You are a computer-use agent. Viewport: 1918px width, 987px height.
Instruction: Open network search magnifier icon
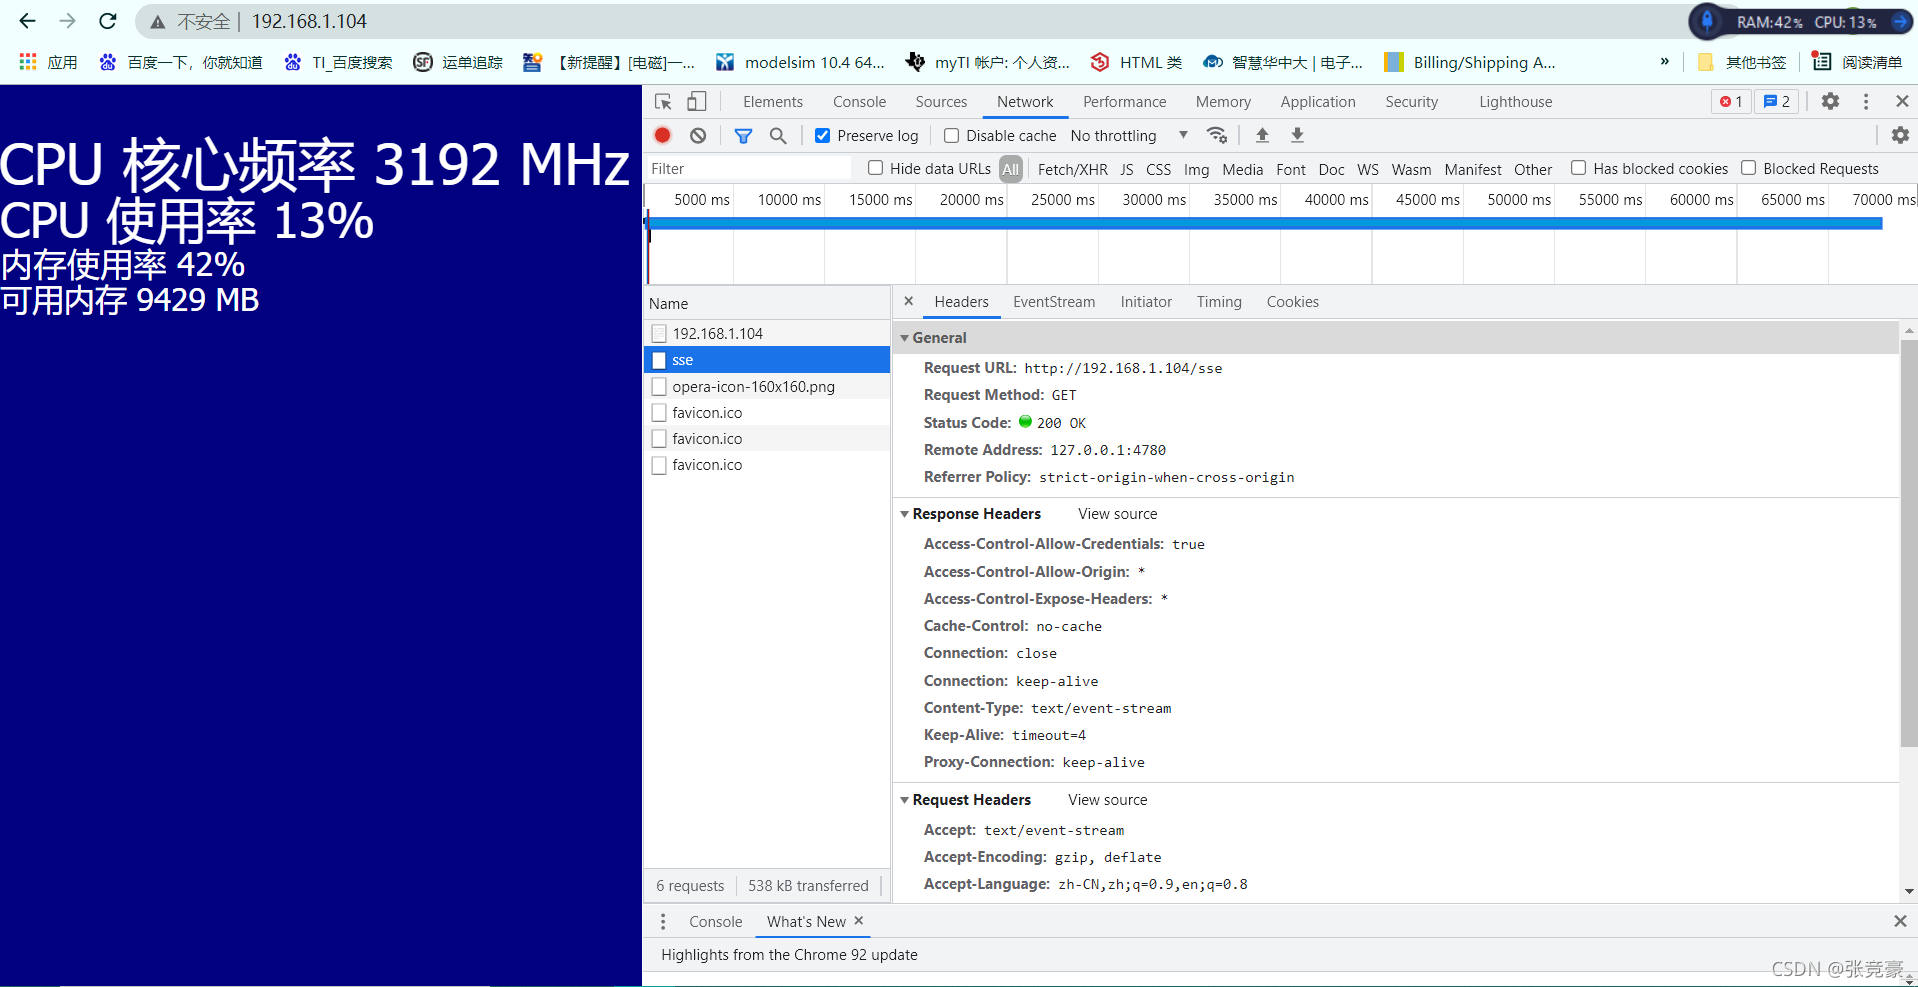[x=778, y=135]
